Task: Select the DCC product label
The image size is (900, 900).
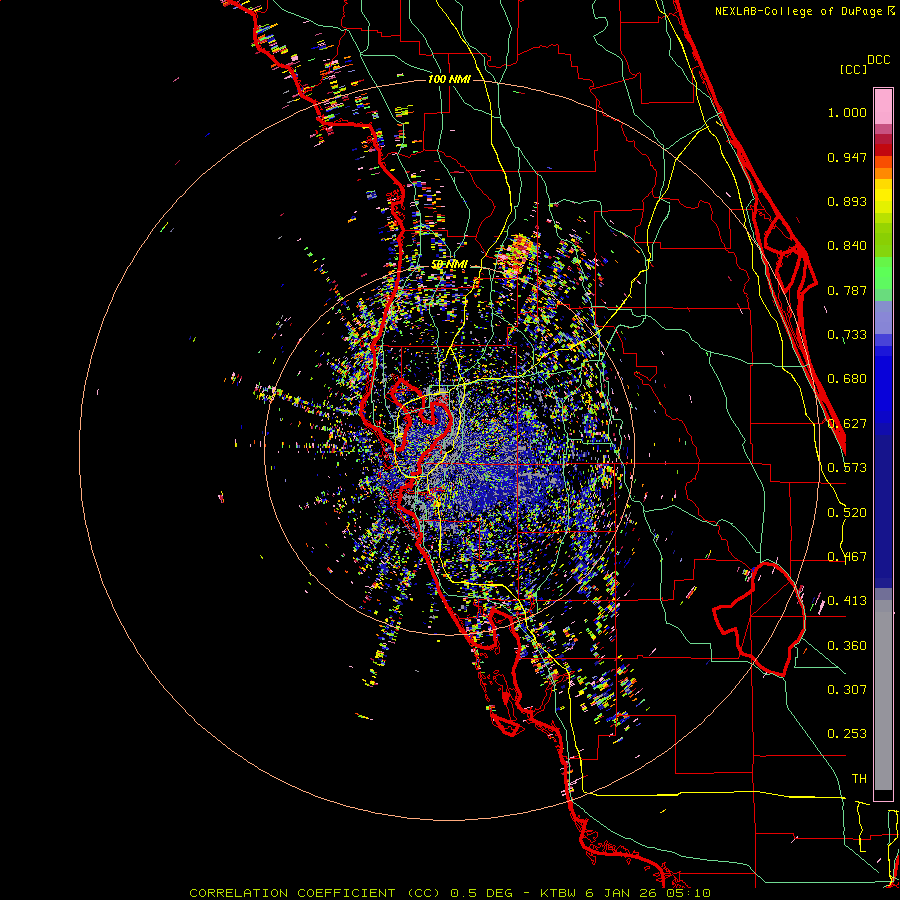Action: coord(878,60)
